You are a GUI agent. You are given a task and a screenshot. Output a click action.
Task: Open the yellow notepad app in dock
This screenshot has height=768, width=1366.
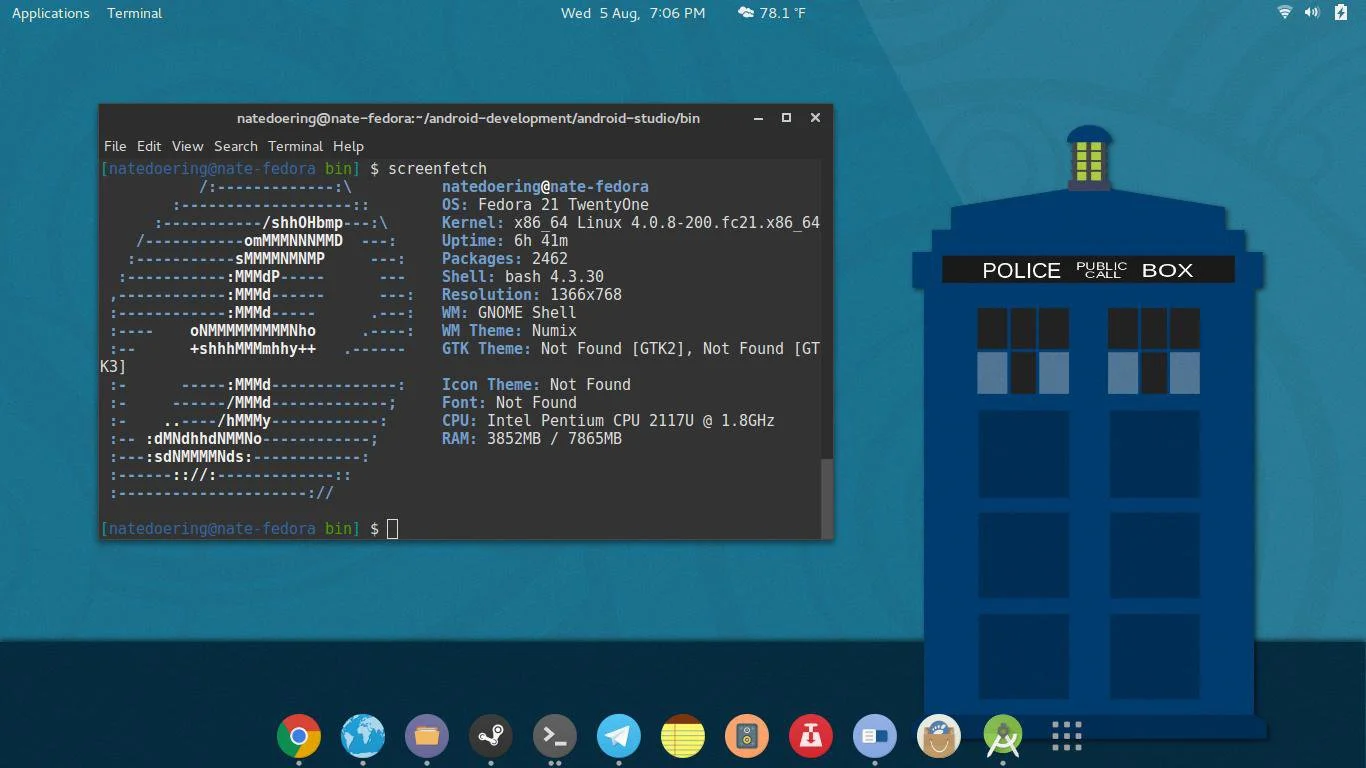[683, 737]
